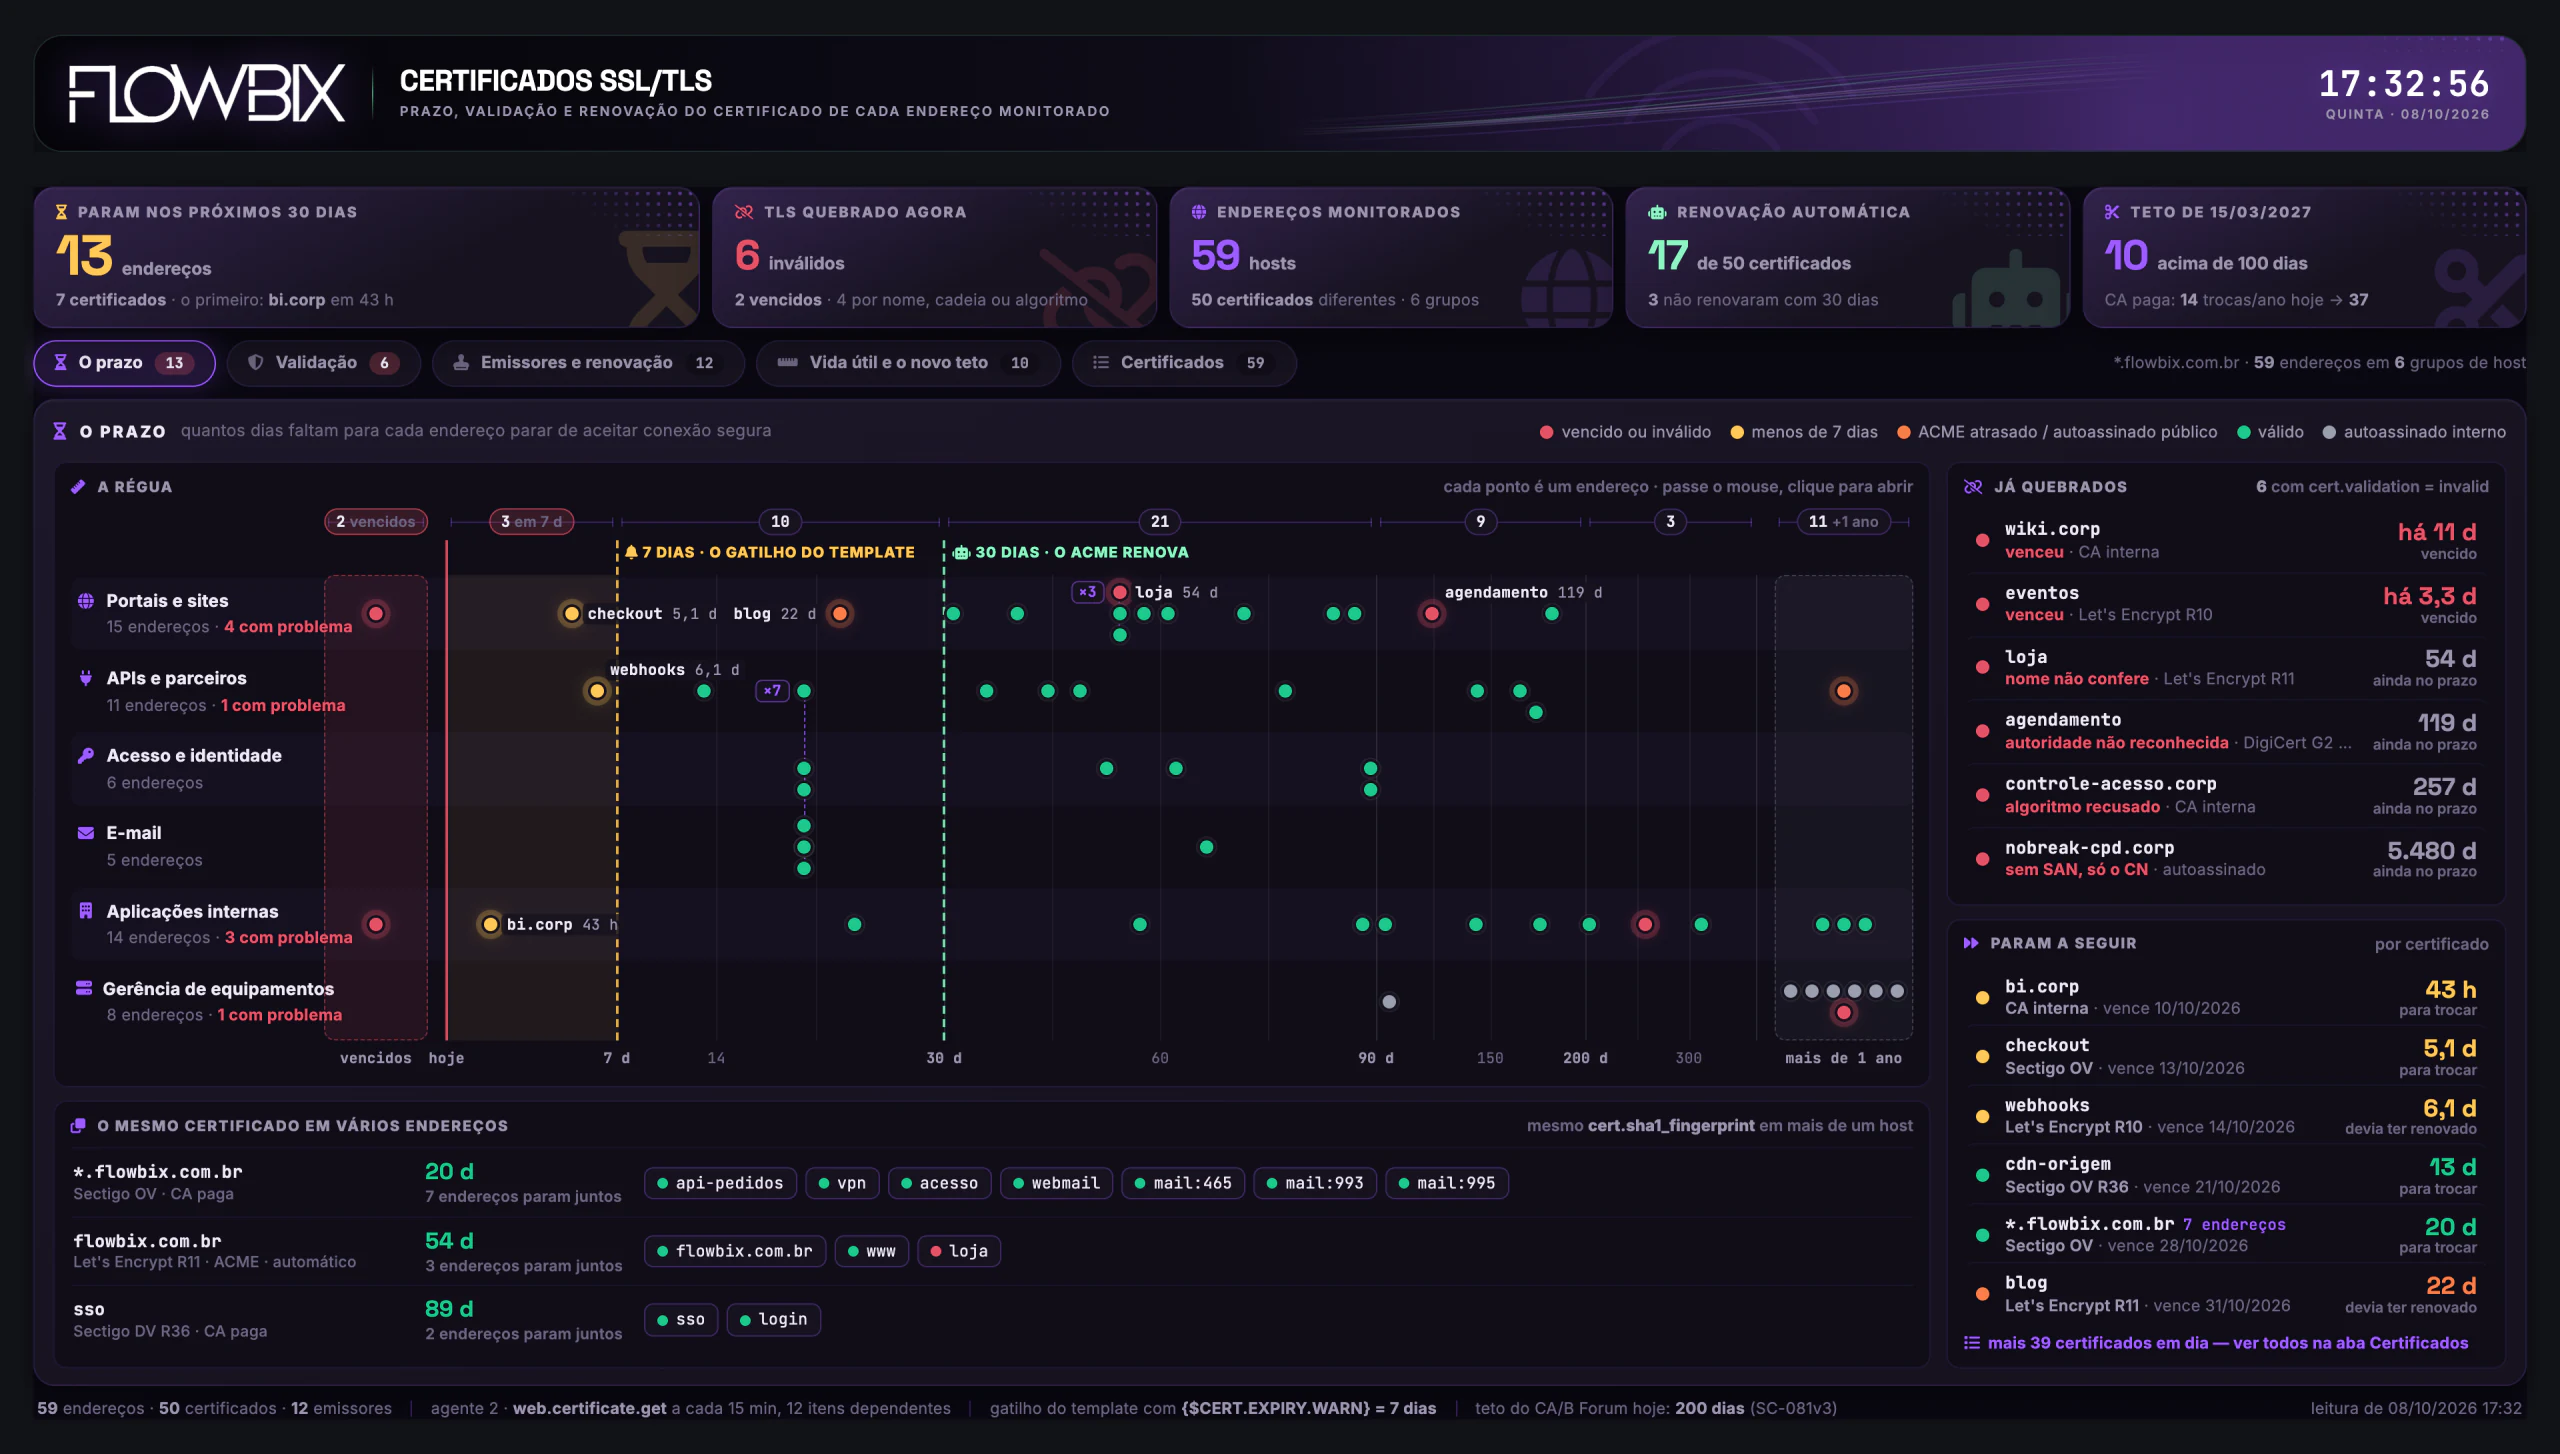
Task: Click broken-link icon beside JÁ QUEBRADOS
Action: click(1973, 487)
